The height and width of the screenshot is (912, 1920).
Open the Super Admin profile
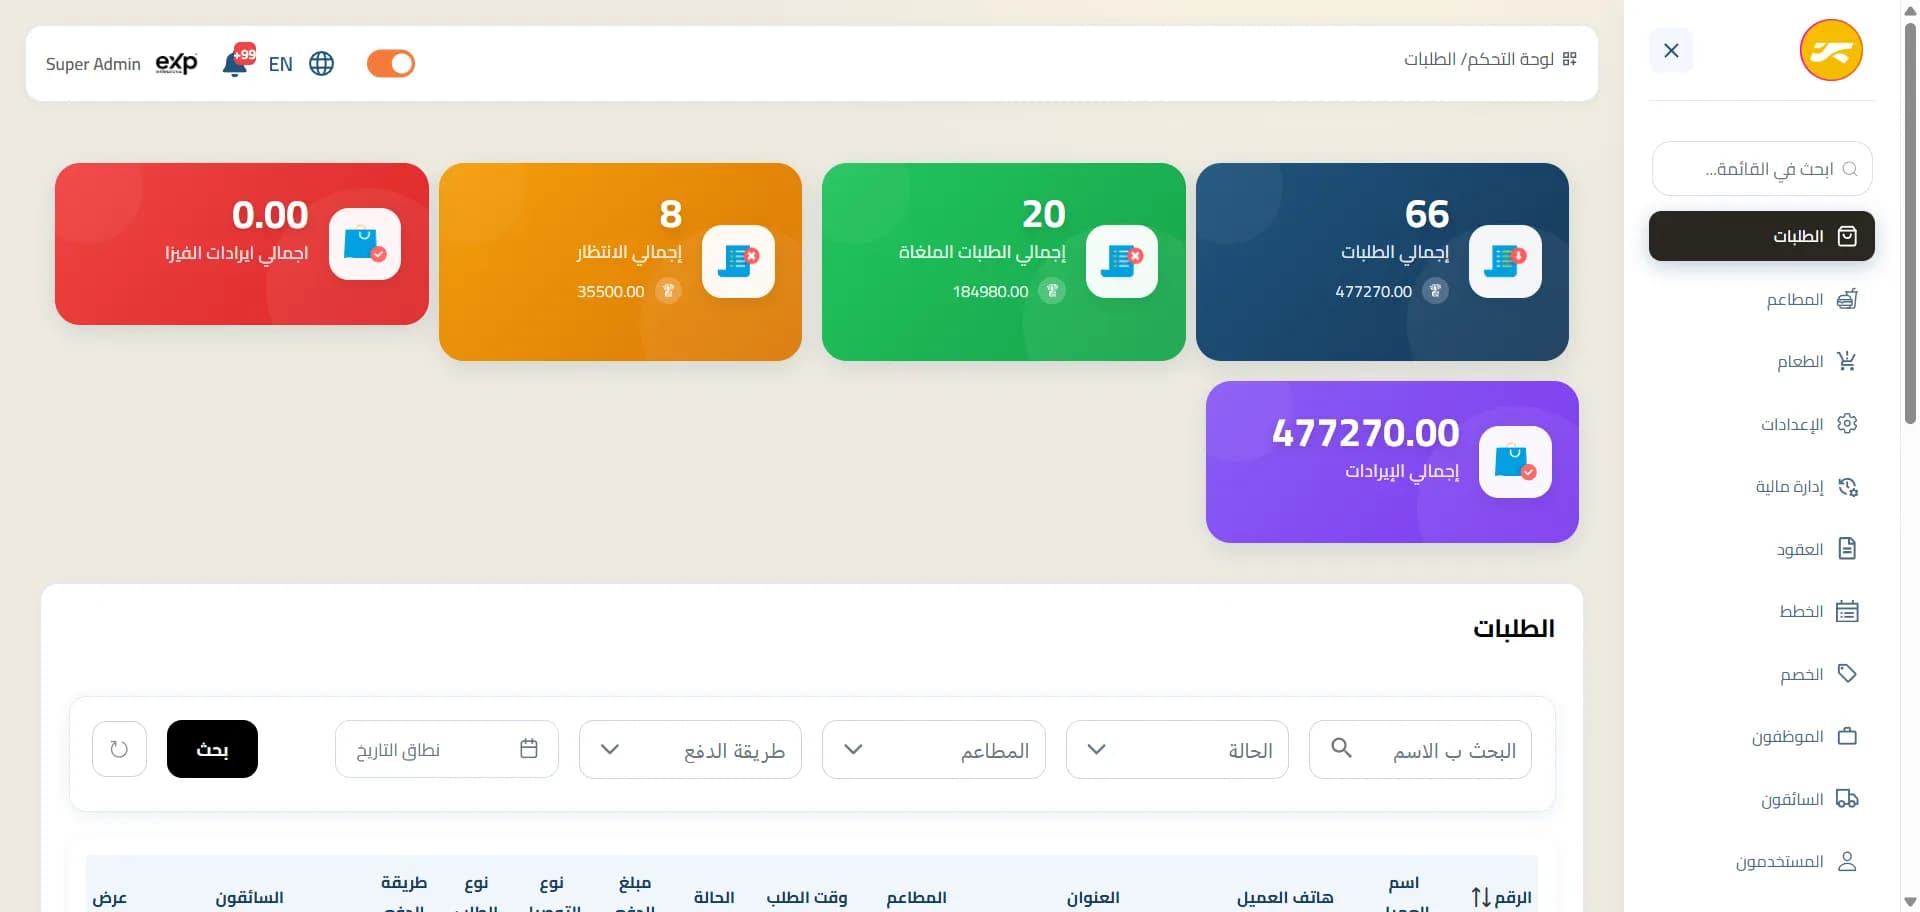93,64
